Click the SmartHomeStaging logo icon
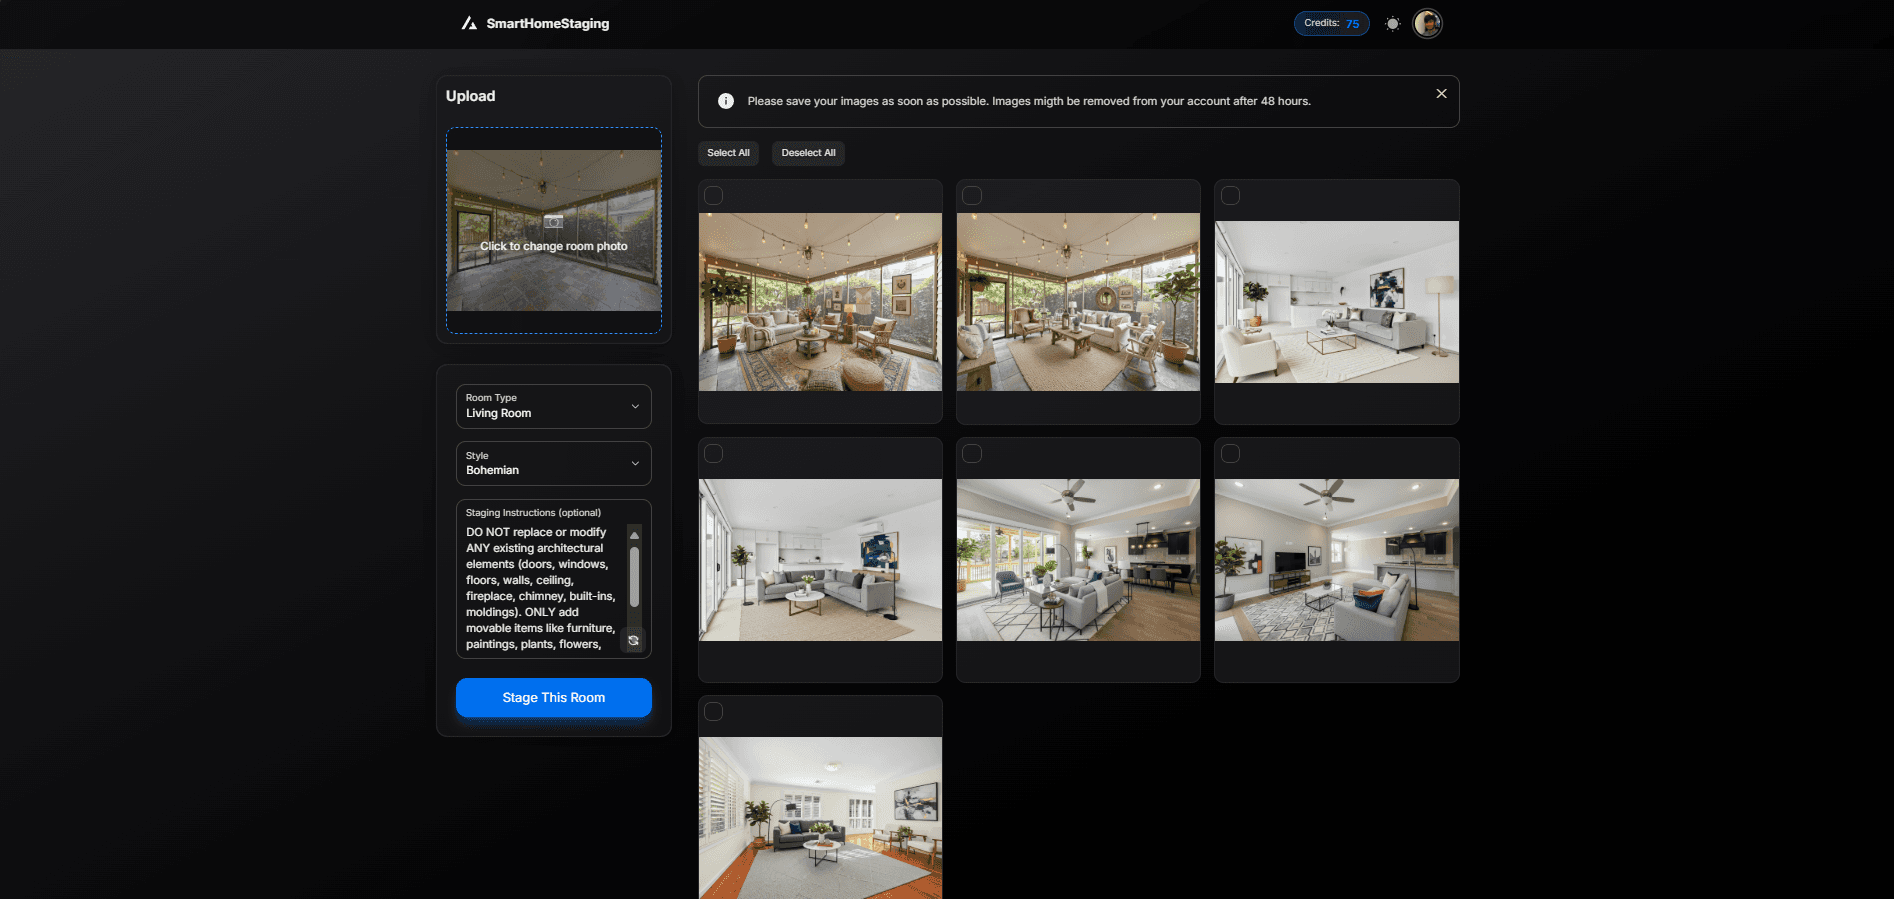Screen dimensions: 1894x899 pyautogui.click(x=469, y=23)
